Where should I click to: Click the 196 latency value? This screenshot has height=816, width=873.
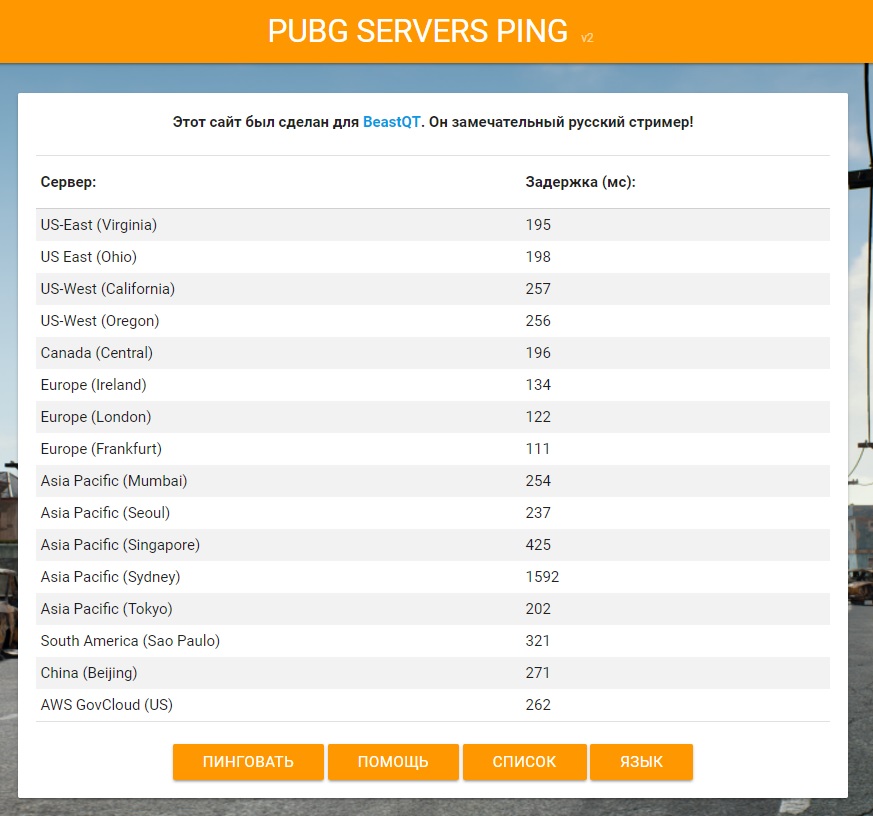coord(538,353)
